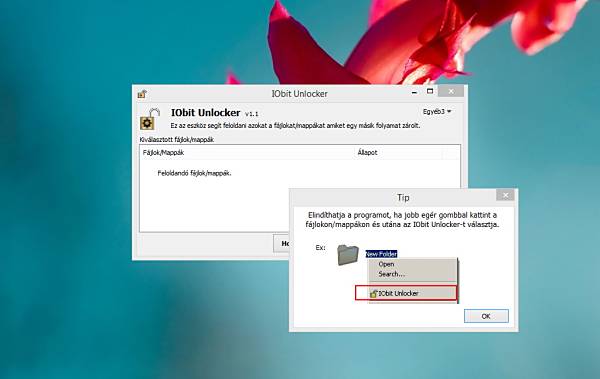Click the lock icon beside IObit Unlocker entry
This screenshot has height=379, width=600.
(373, 294)
